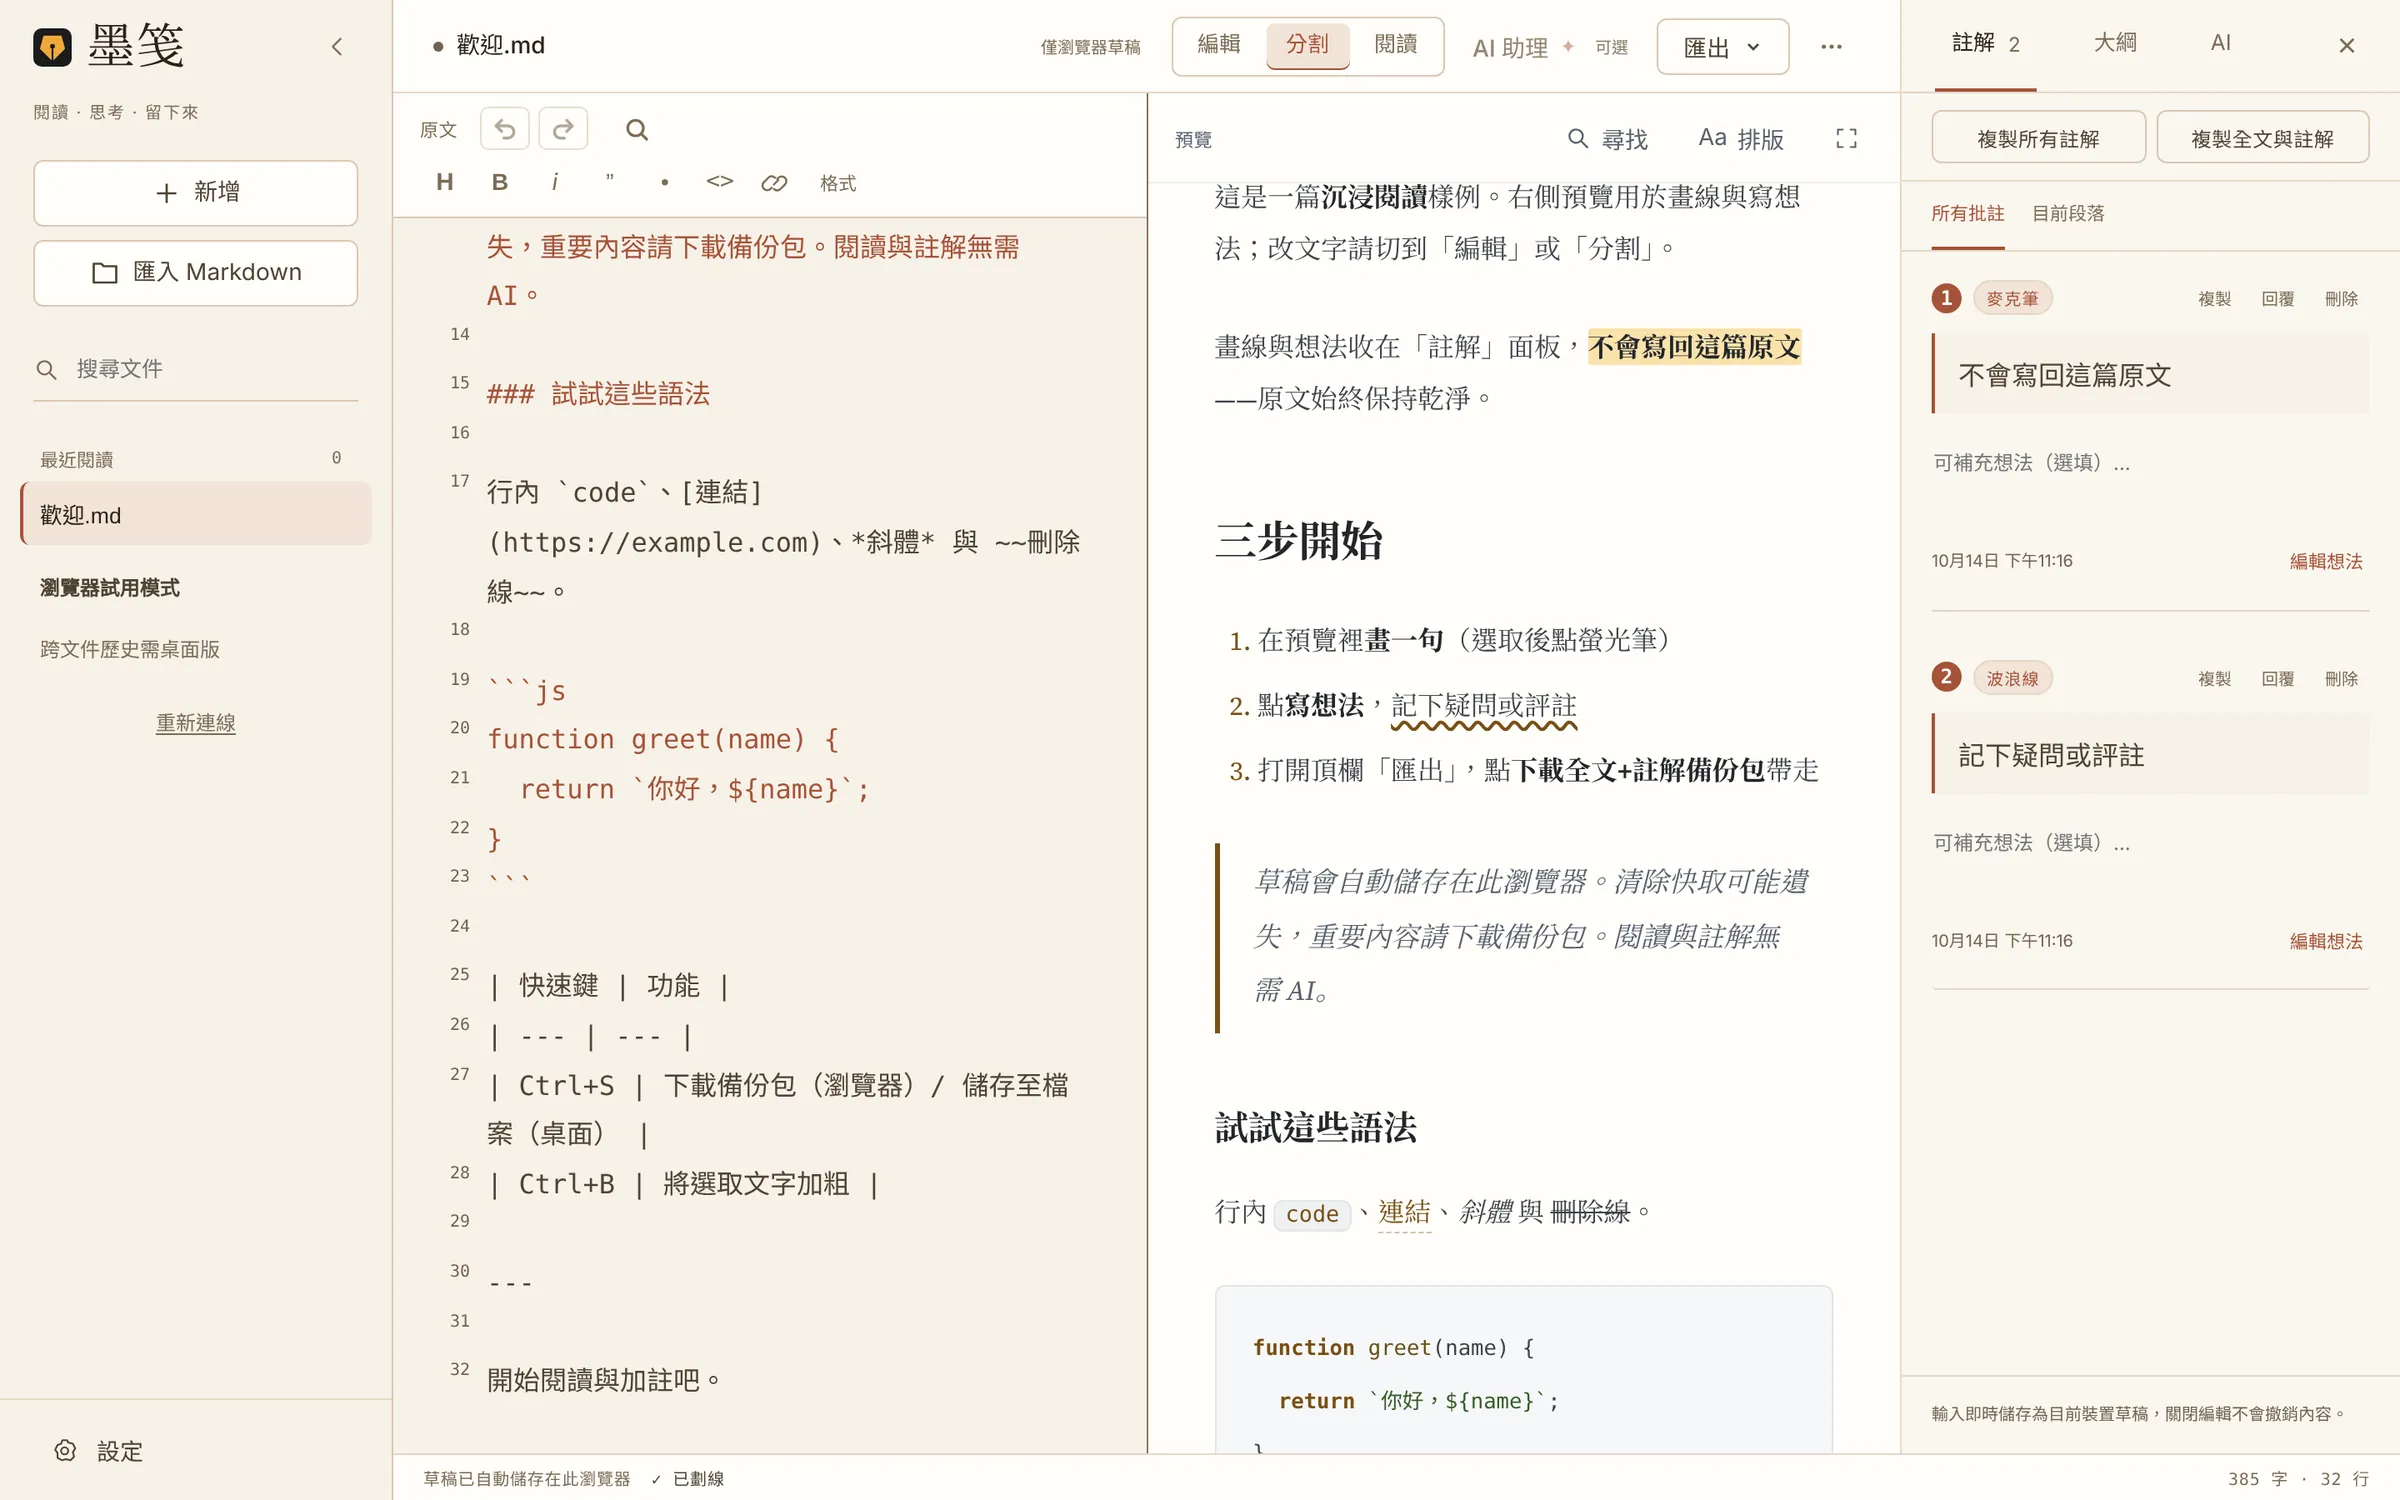Click the 墨笺 app logo icon
2400x1500 pixels.
pos(52,46)
